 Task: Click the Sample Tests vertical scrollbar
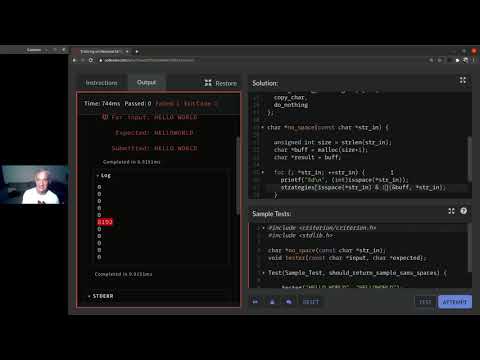(x=469, y=247)
